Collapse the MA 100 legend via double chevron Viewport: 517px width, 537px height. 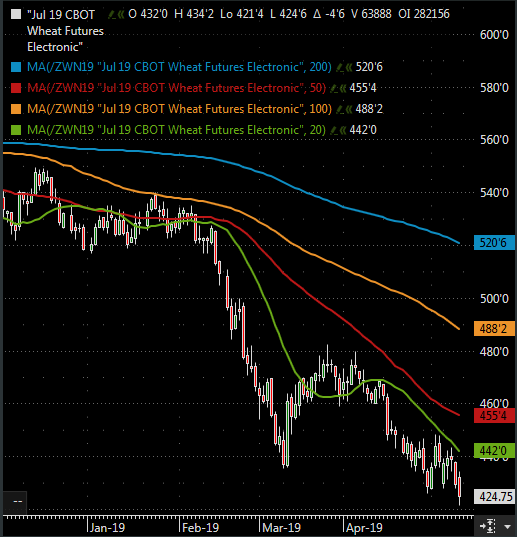click(x=349, y=110)
